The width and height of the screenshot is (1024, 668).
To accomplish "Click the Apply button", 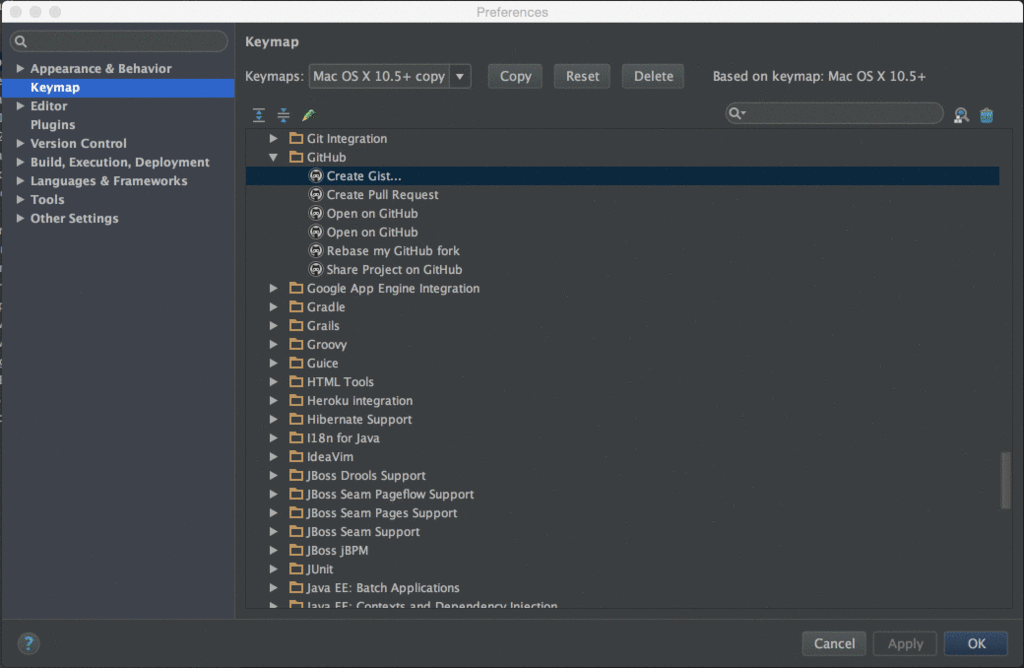I will click(905, 644).
